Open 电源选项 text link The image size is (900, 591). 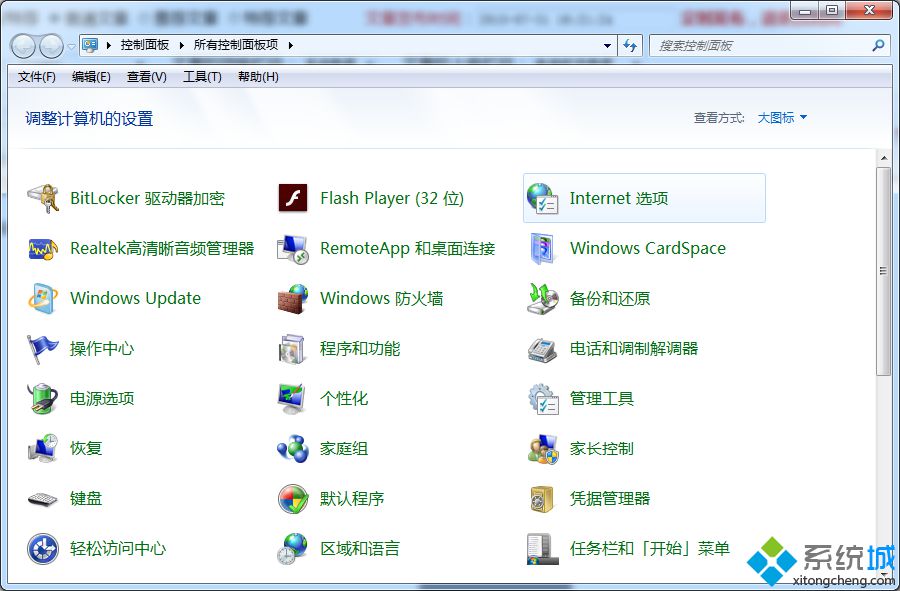click(102, 399)
